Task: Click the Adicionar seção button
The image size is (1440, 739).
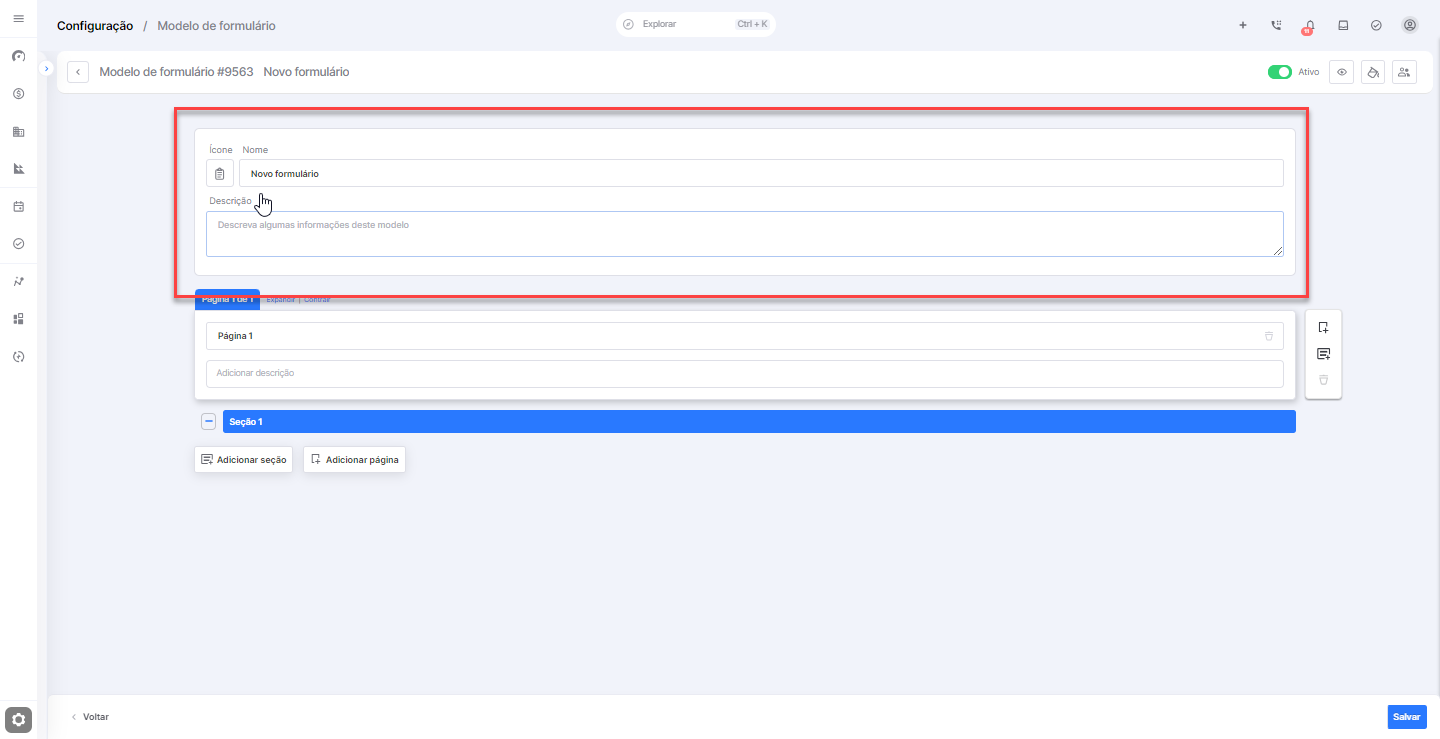Action: (244, 460)
